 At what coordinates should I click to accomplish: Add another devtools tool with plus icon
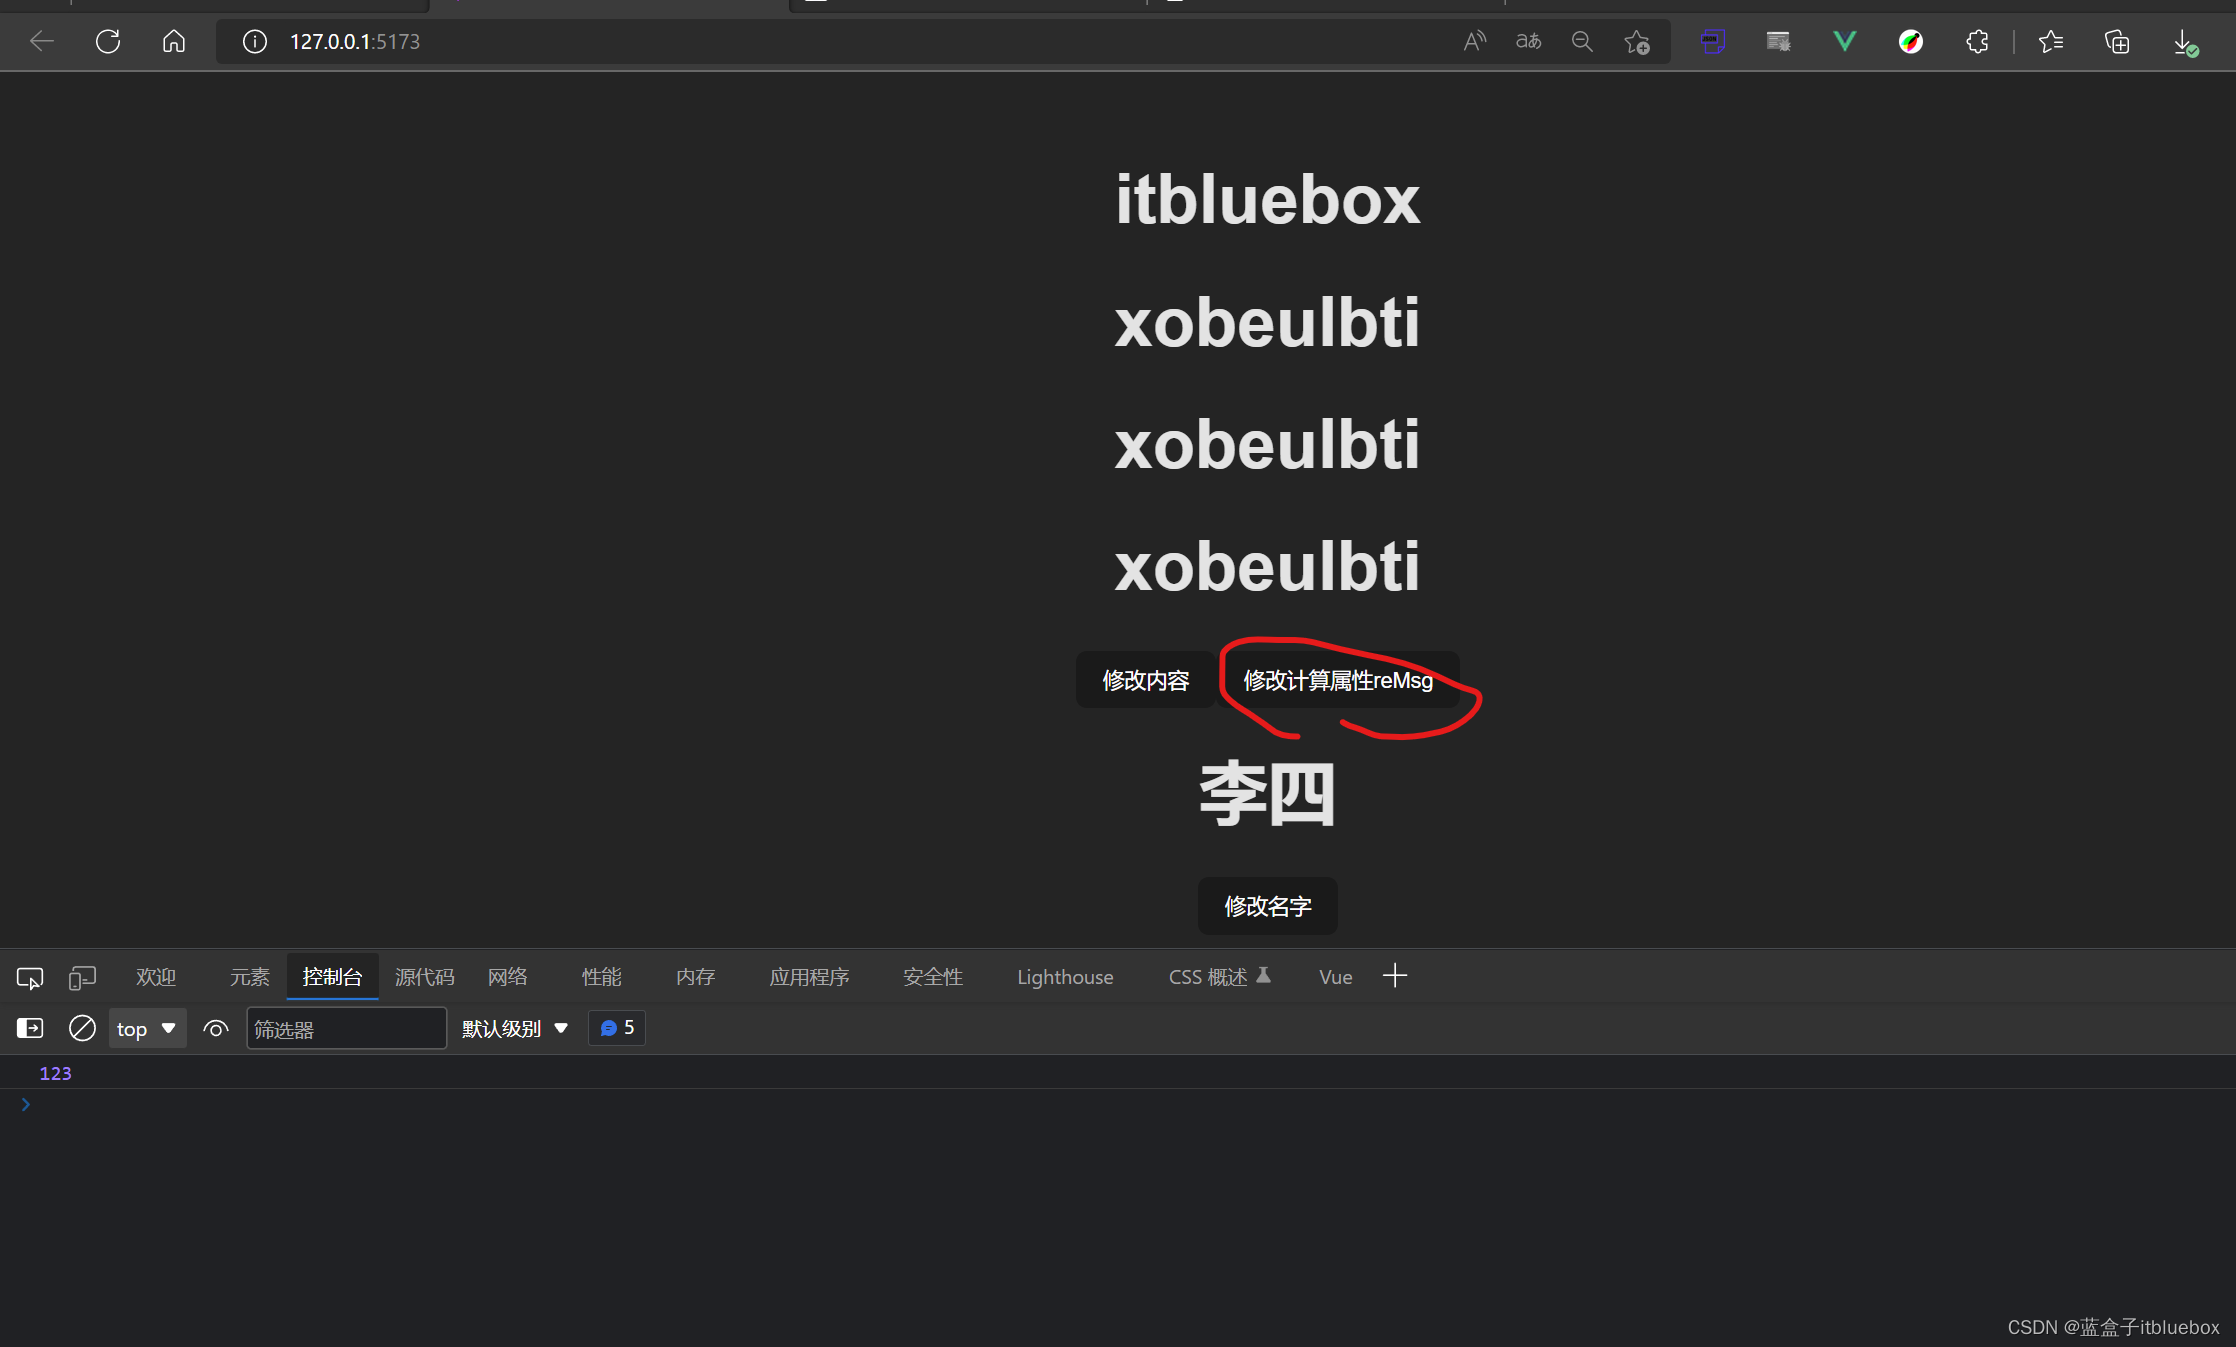tap(1395, 976)
